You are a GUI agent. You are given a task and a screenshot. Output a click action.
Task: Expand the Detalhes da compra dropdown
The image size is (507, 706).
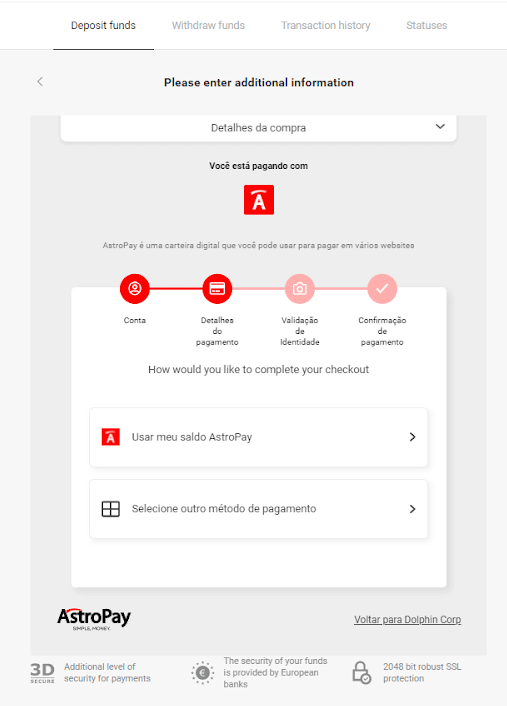pyautogui.click(x=258, y=128)
